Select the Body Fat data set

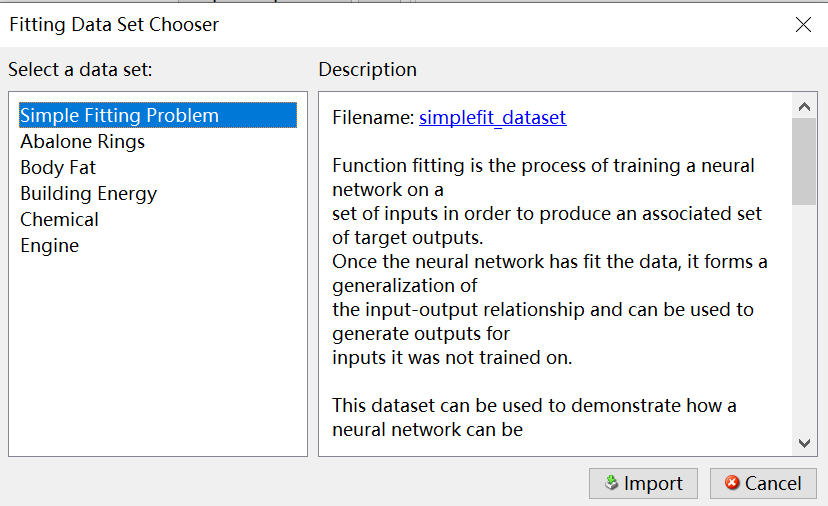coord(58,168)
